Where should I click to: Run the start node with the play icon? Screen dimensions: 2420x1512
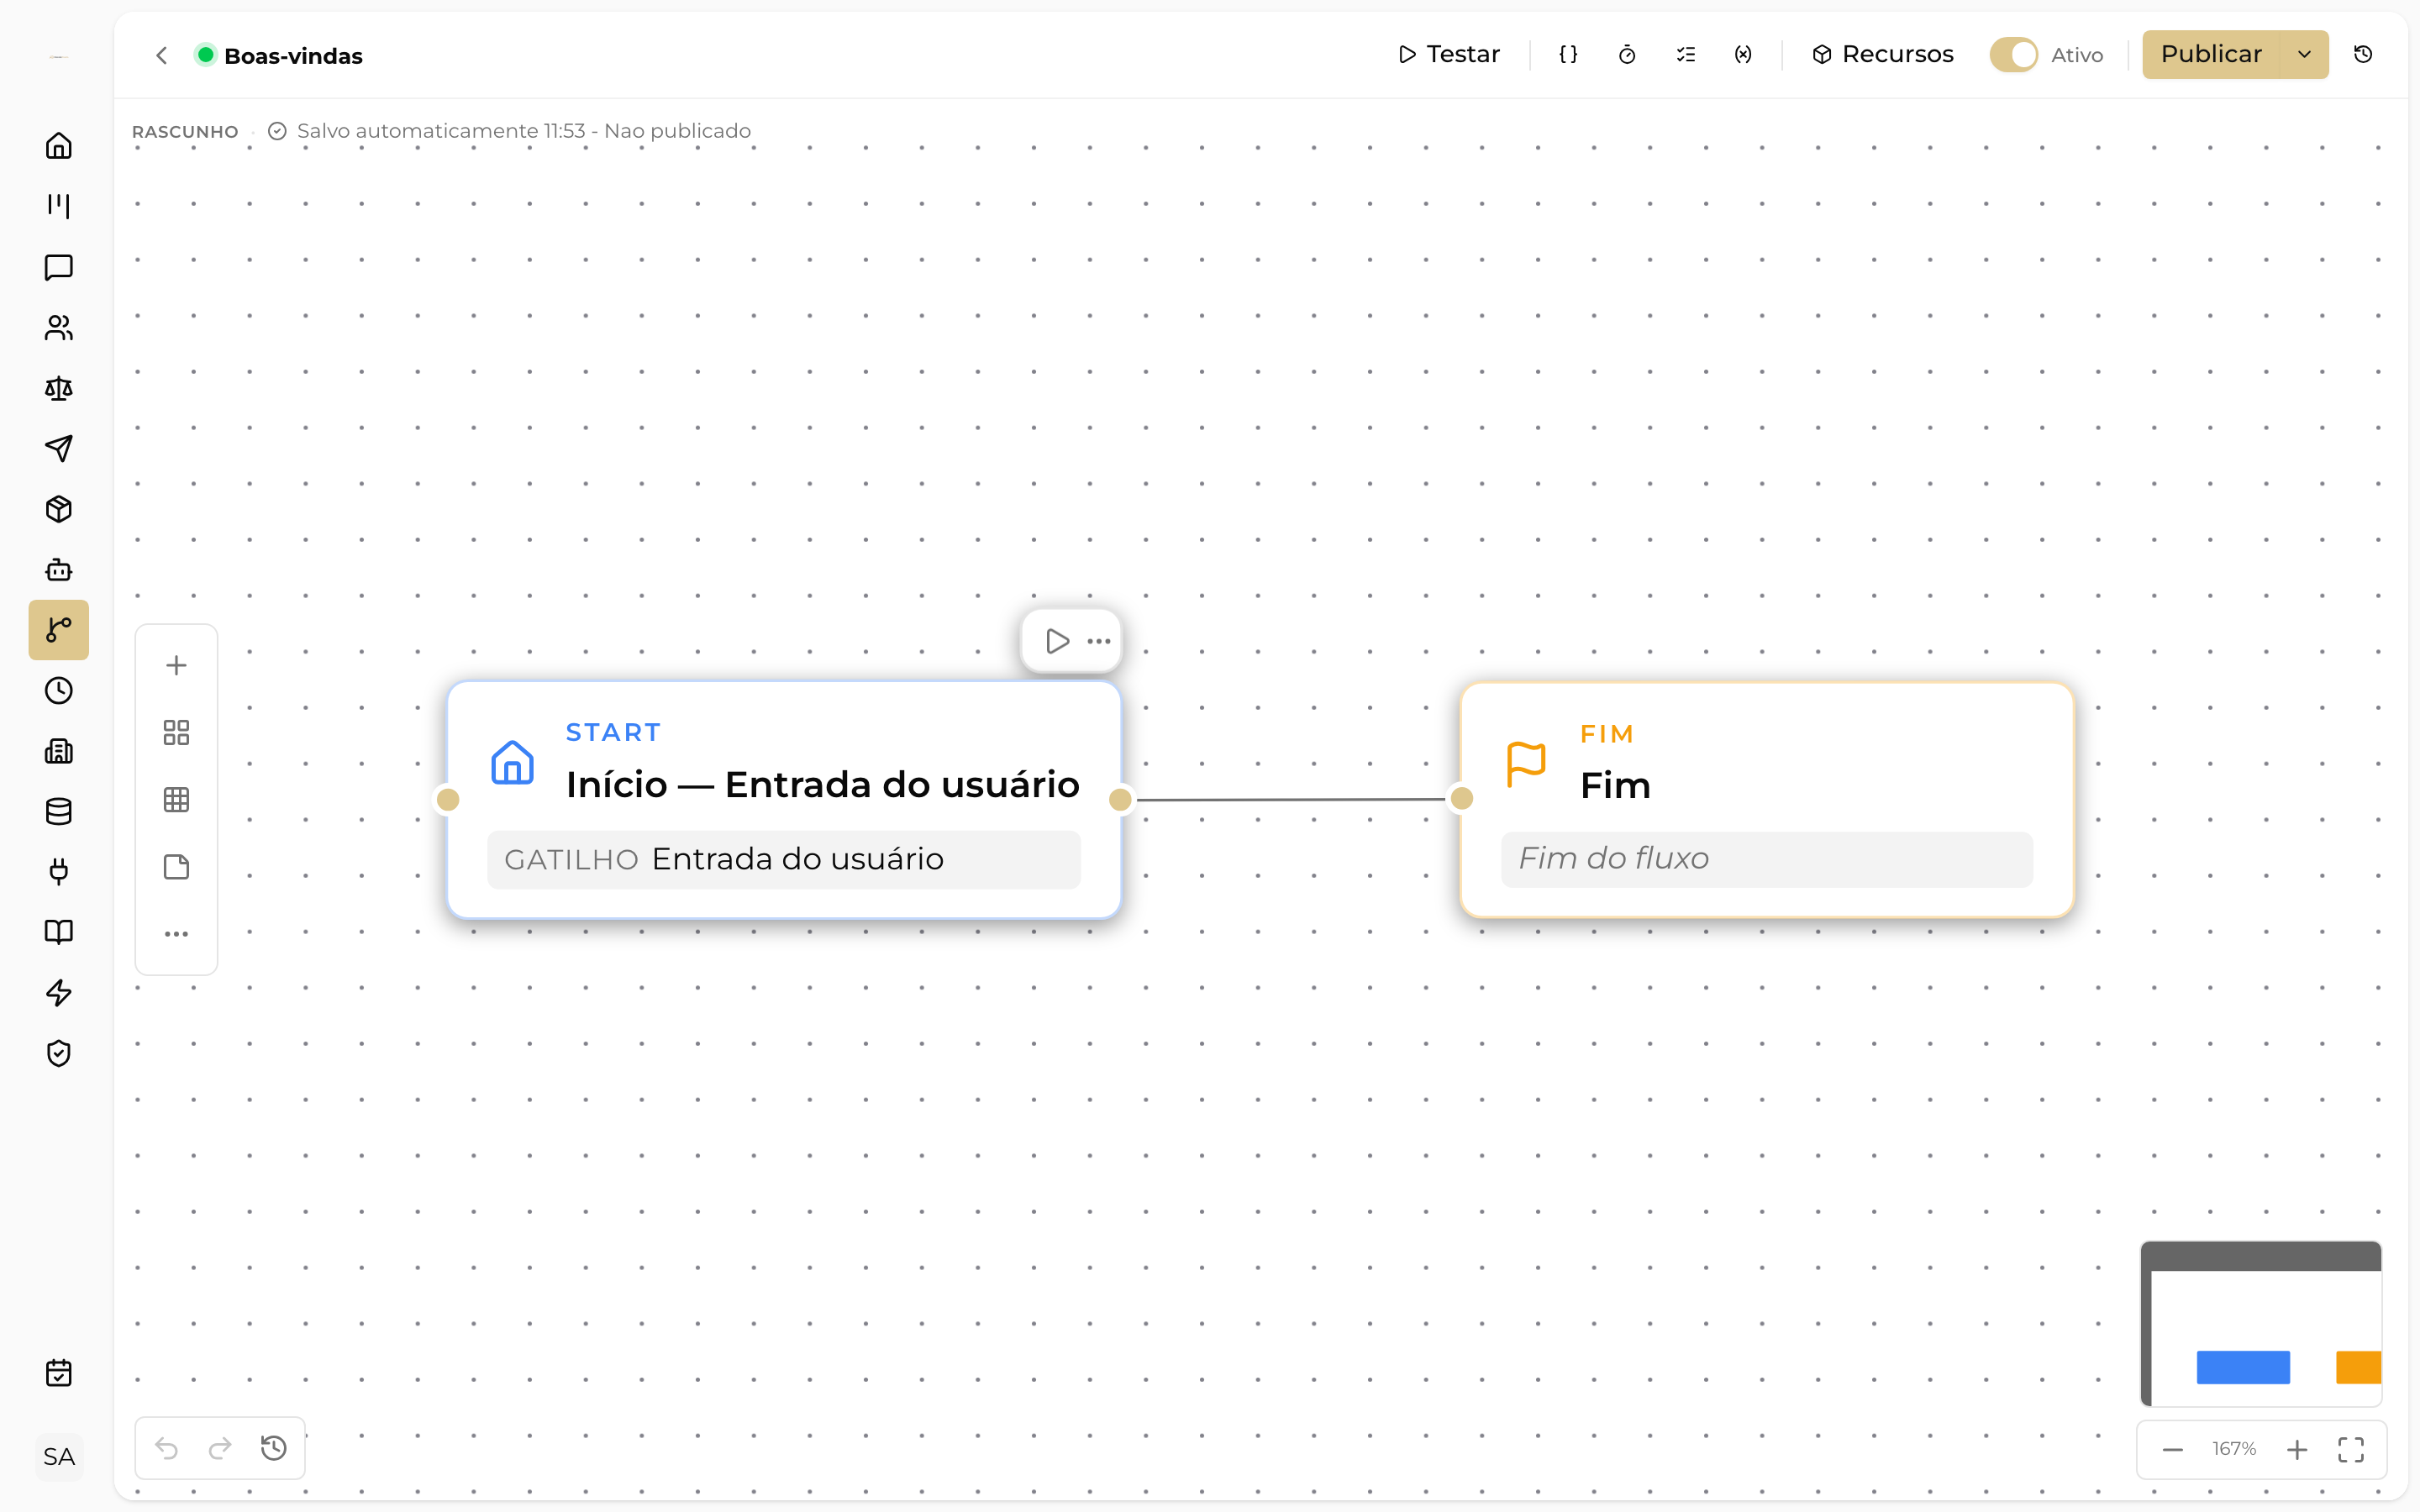(x=1057, y=641)
